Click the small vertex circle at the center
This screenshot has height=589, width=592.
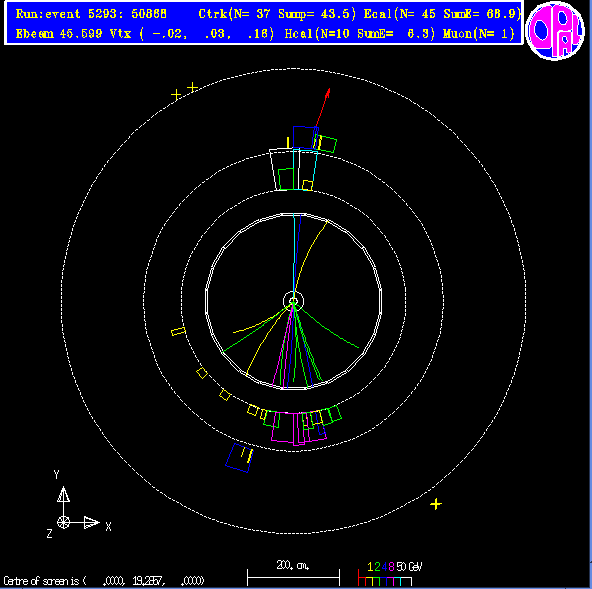click(293, 301)
